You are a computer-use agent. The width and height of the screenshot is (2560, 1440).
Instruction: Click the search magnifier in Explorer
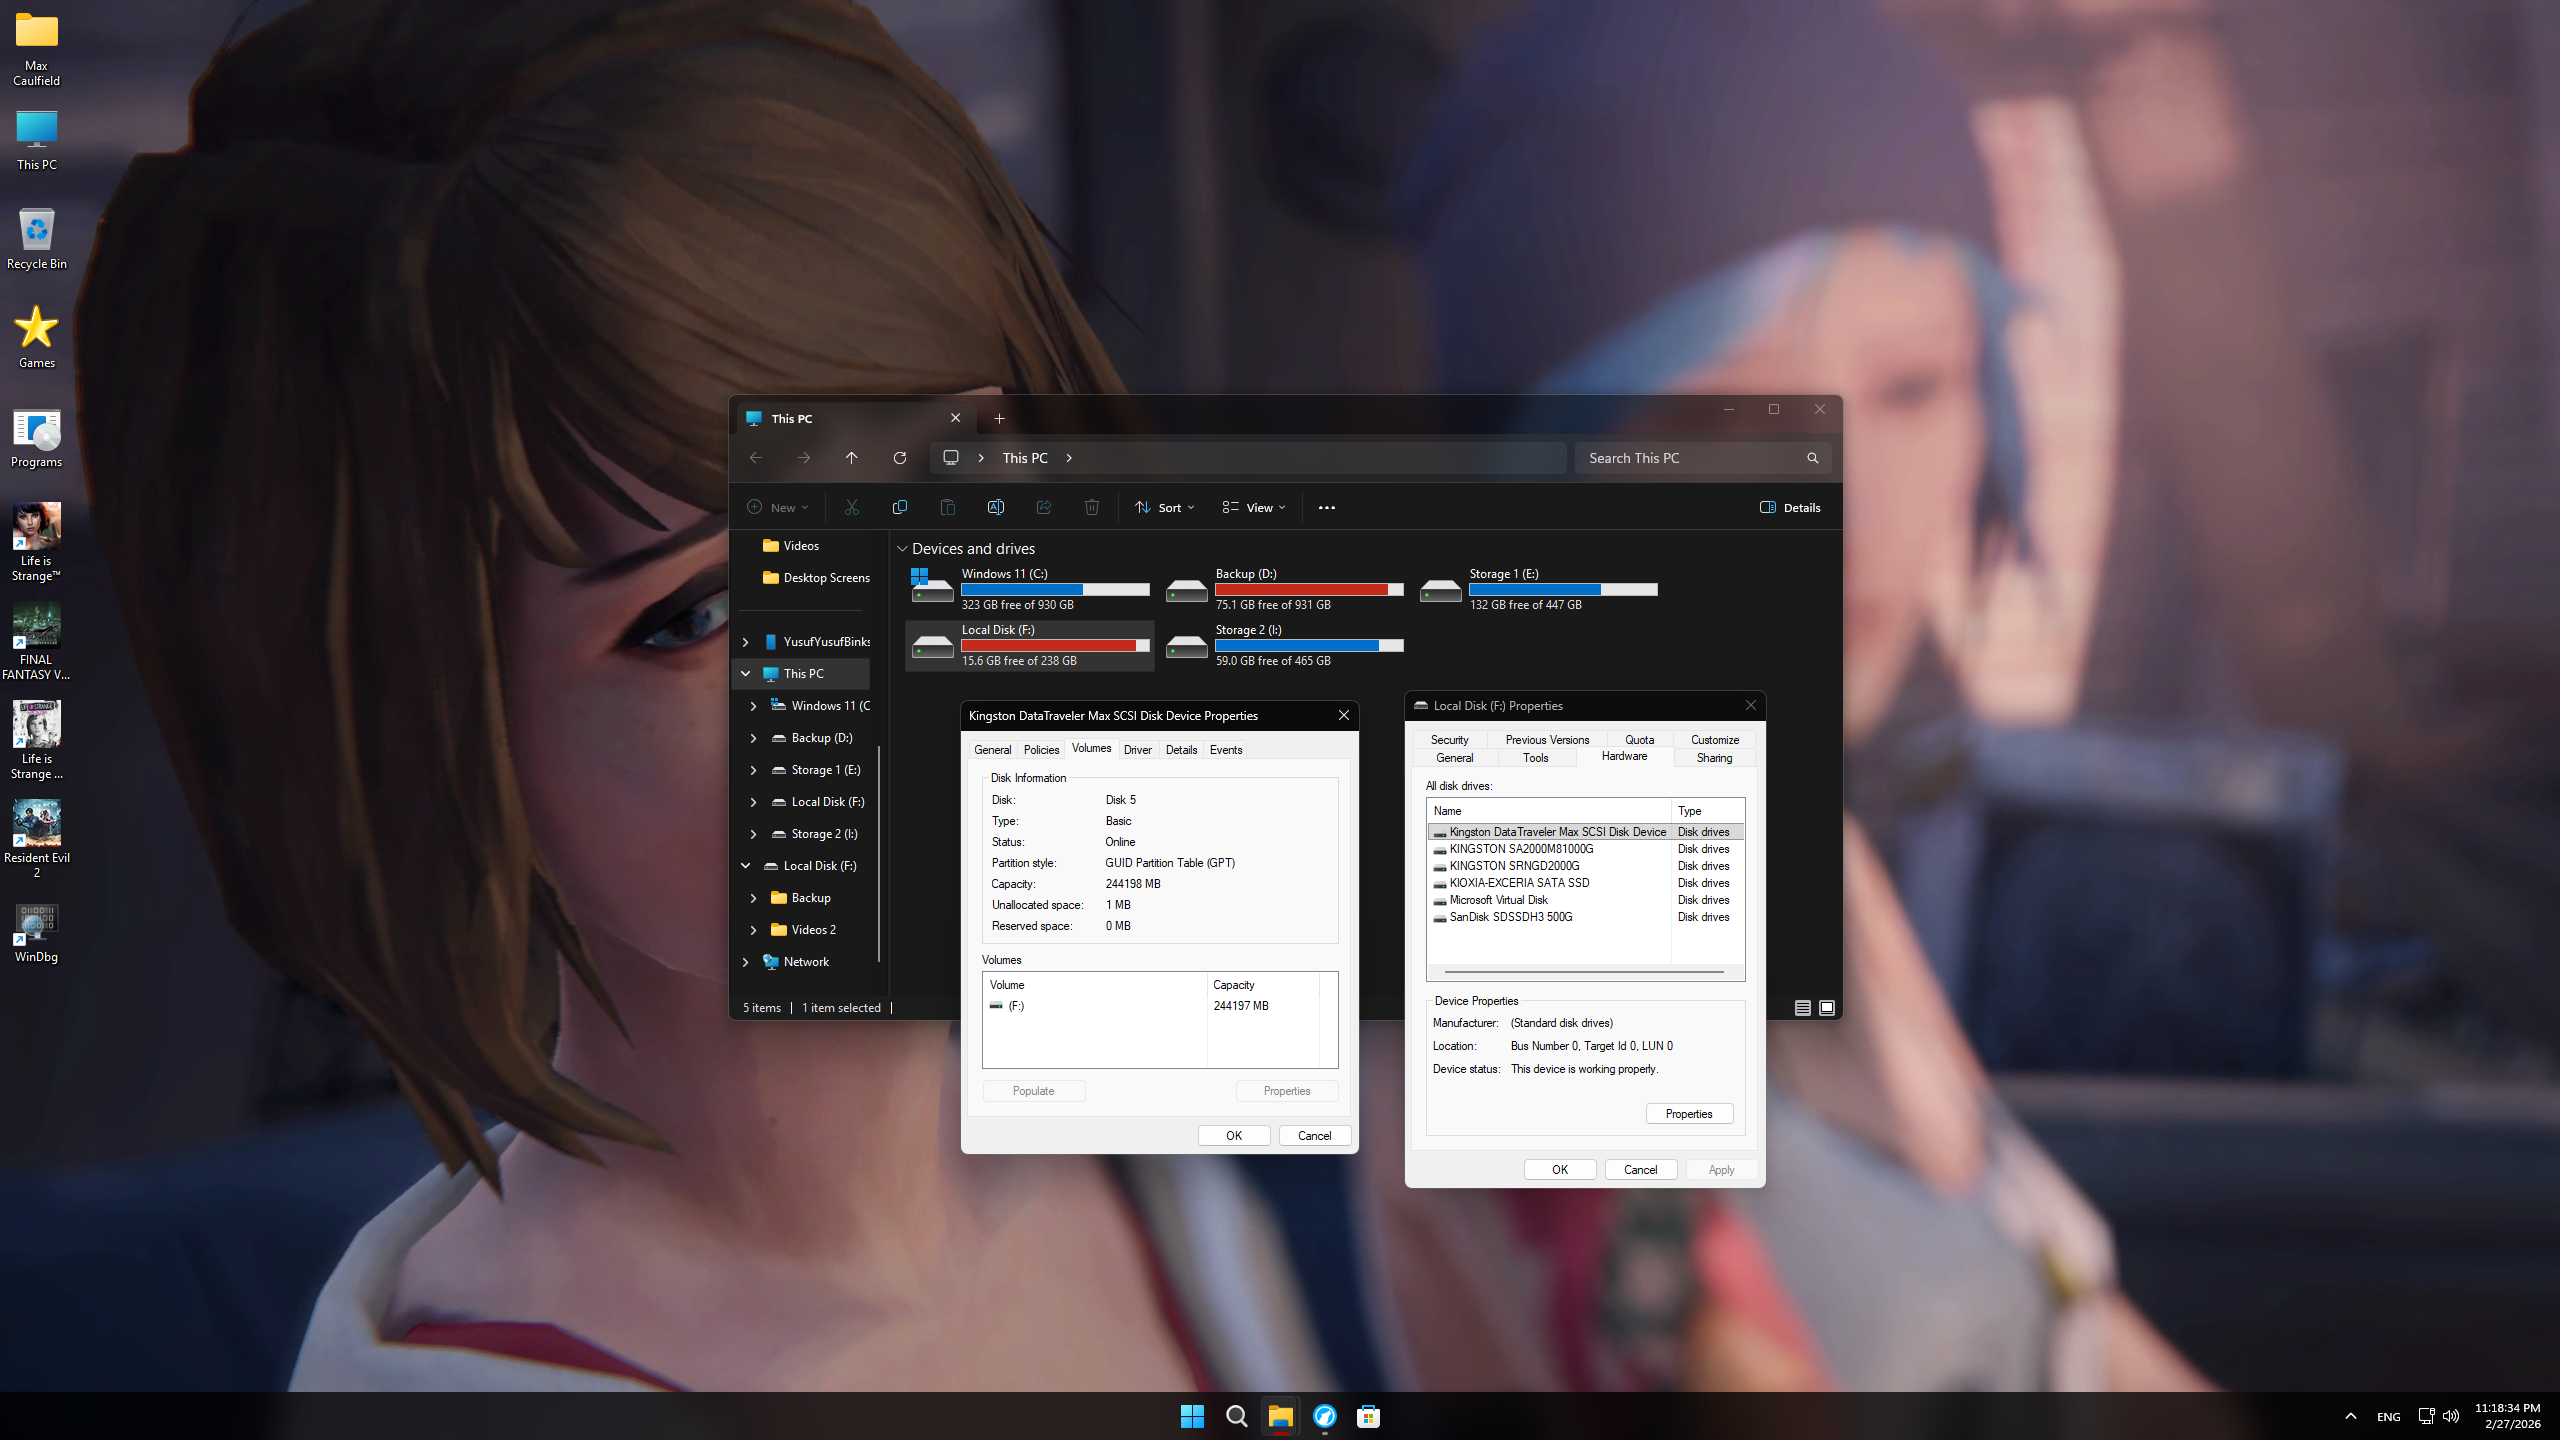point(1812,458)
